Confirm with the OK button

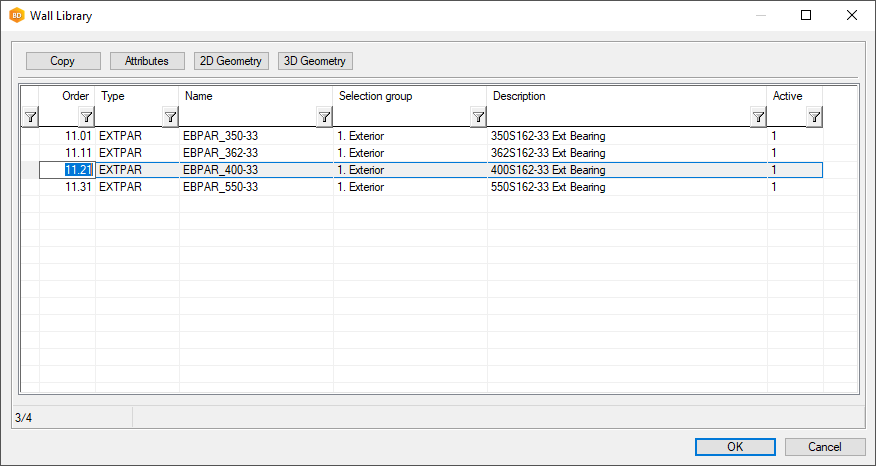[x=735, y=447]
